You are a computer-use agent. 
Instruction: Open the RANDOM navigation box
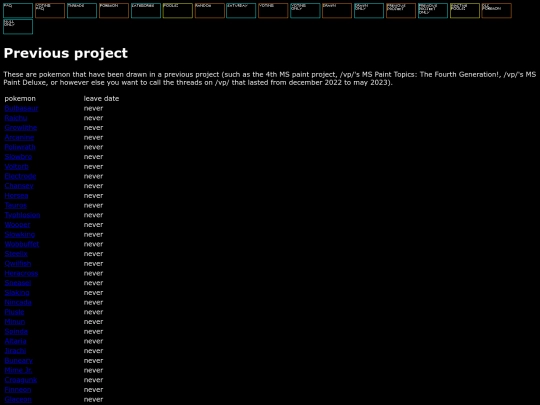click(210, 11)
